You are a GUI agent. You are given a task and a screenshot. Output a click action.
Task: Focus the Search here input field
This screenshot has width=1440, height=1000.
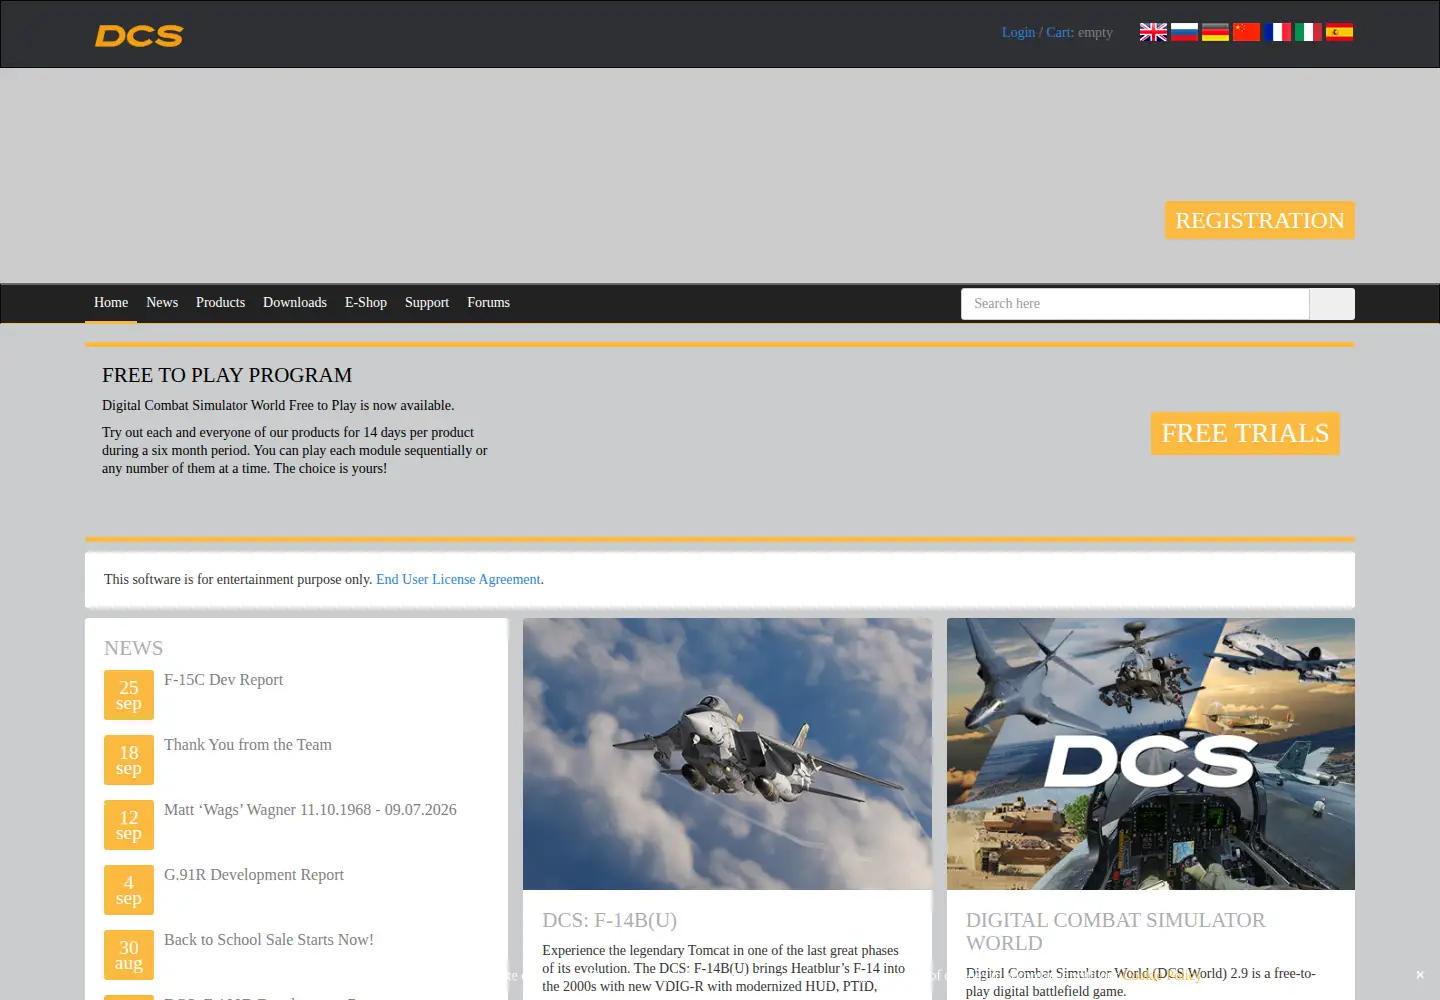coord(1135,304)
